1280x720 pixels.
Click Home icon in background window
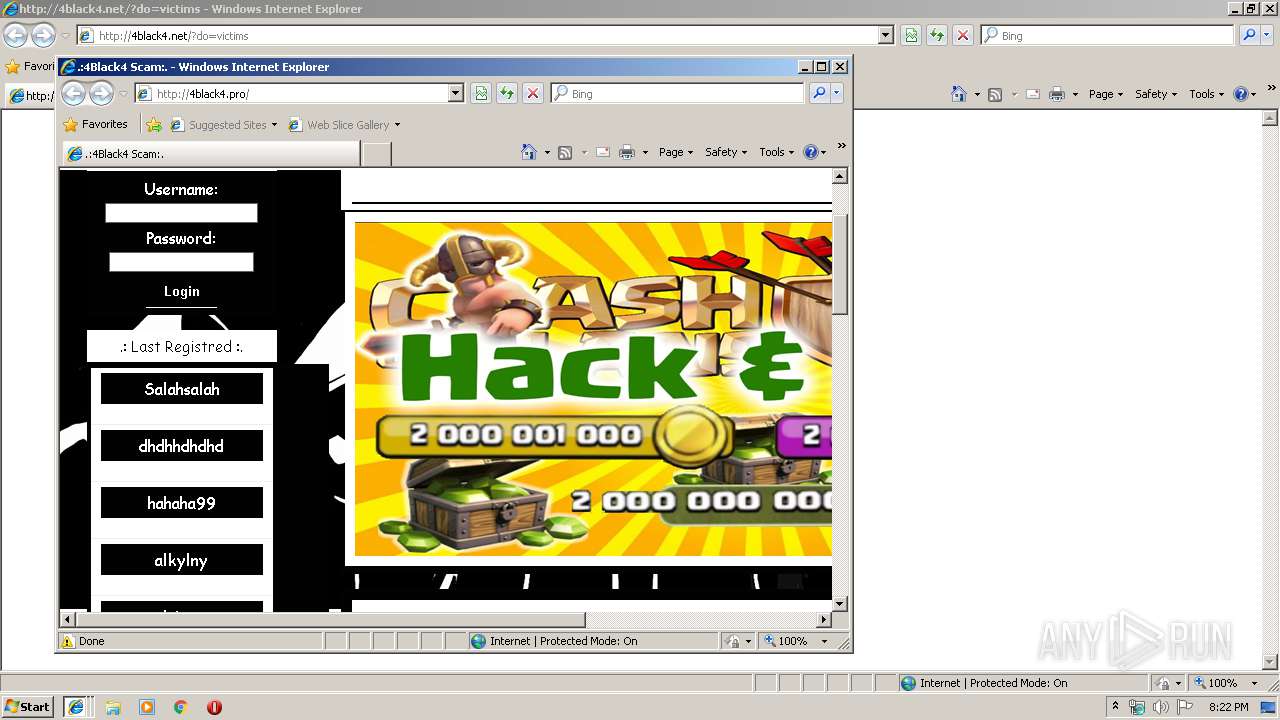click(959, 94)
